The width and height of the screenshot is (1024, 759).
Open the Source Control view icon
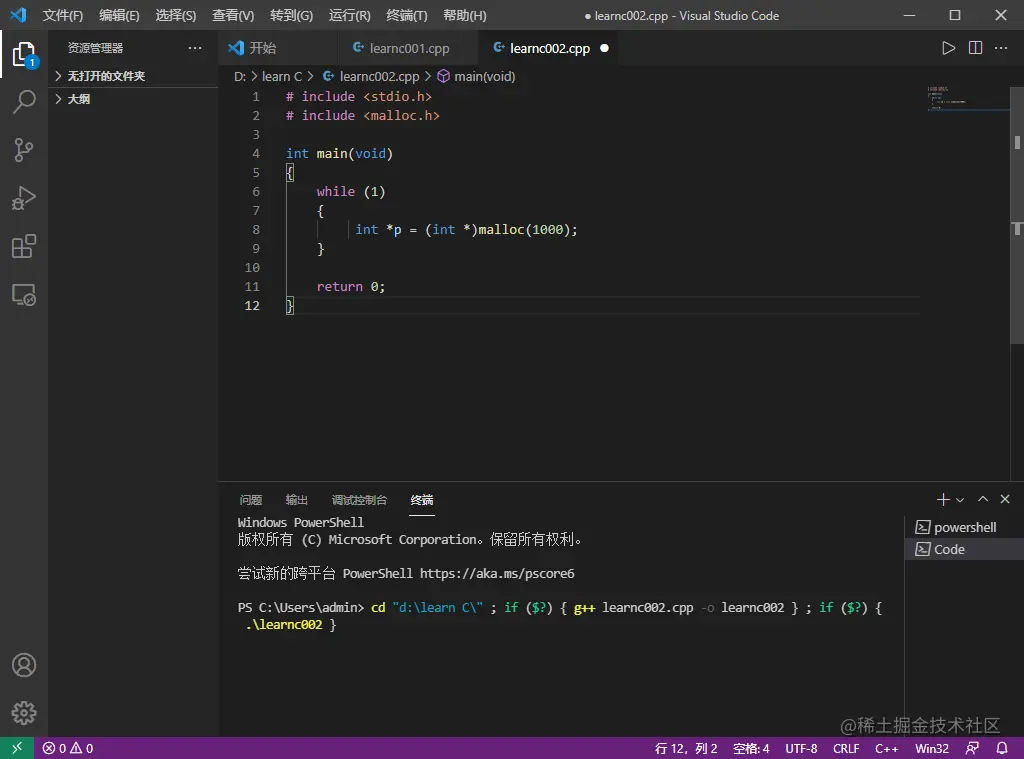(24, 150)
